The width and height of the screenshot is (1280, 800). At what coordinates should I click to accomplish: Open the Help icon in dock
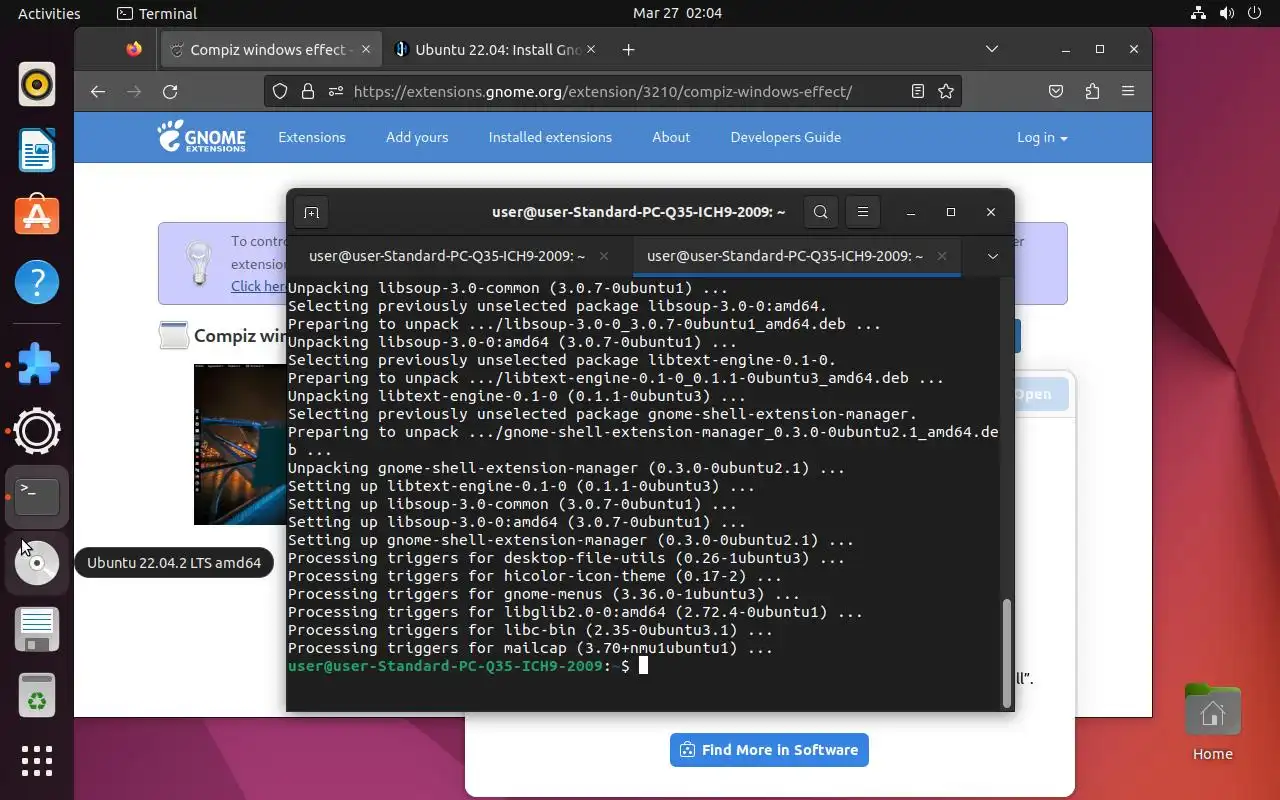pyautogui.click(x=37, y=281)
